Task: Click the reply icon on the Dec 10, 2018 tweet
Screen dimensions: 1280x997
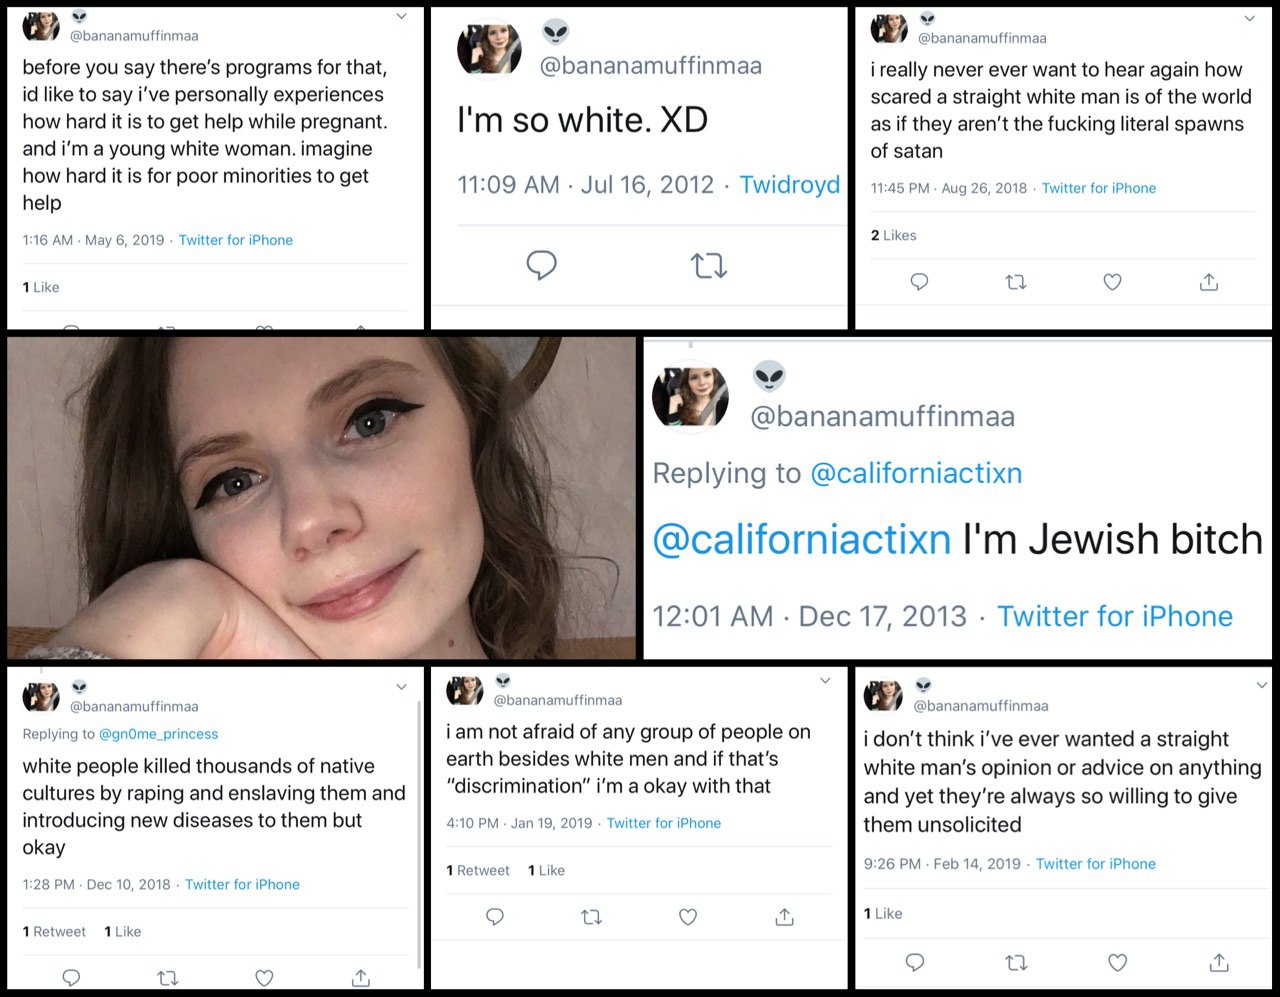Action: (71, 977)
